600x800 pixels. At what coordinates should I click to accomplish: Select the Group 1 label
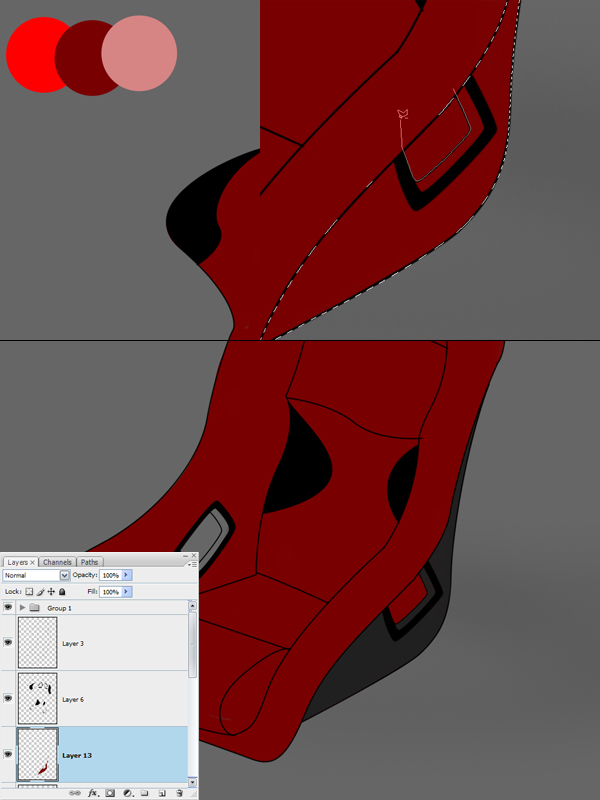pyautogui.click(x=59, y=608)
